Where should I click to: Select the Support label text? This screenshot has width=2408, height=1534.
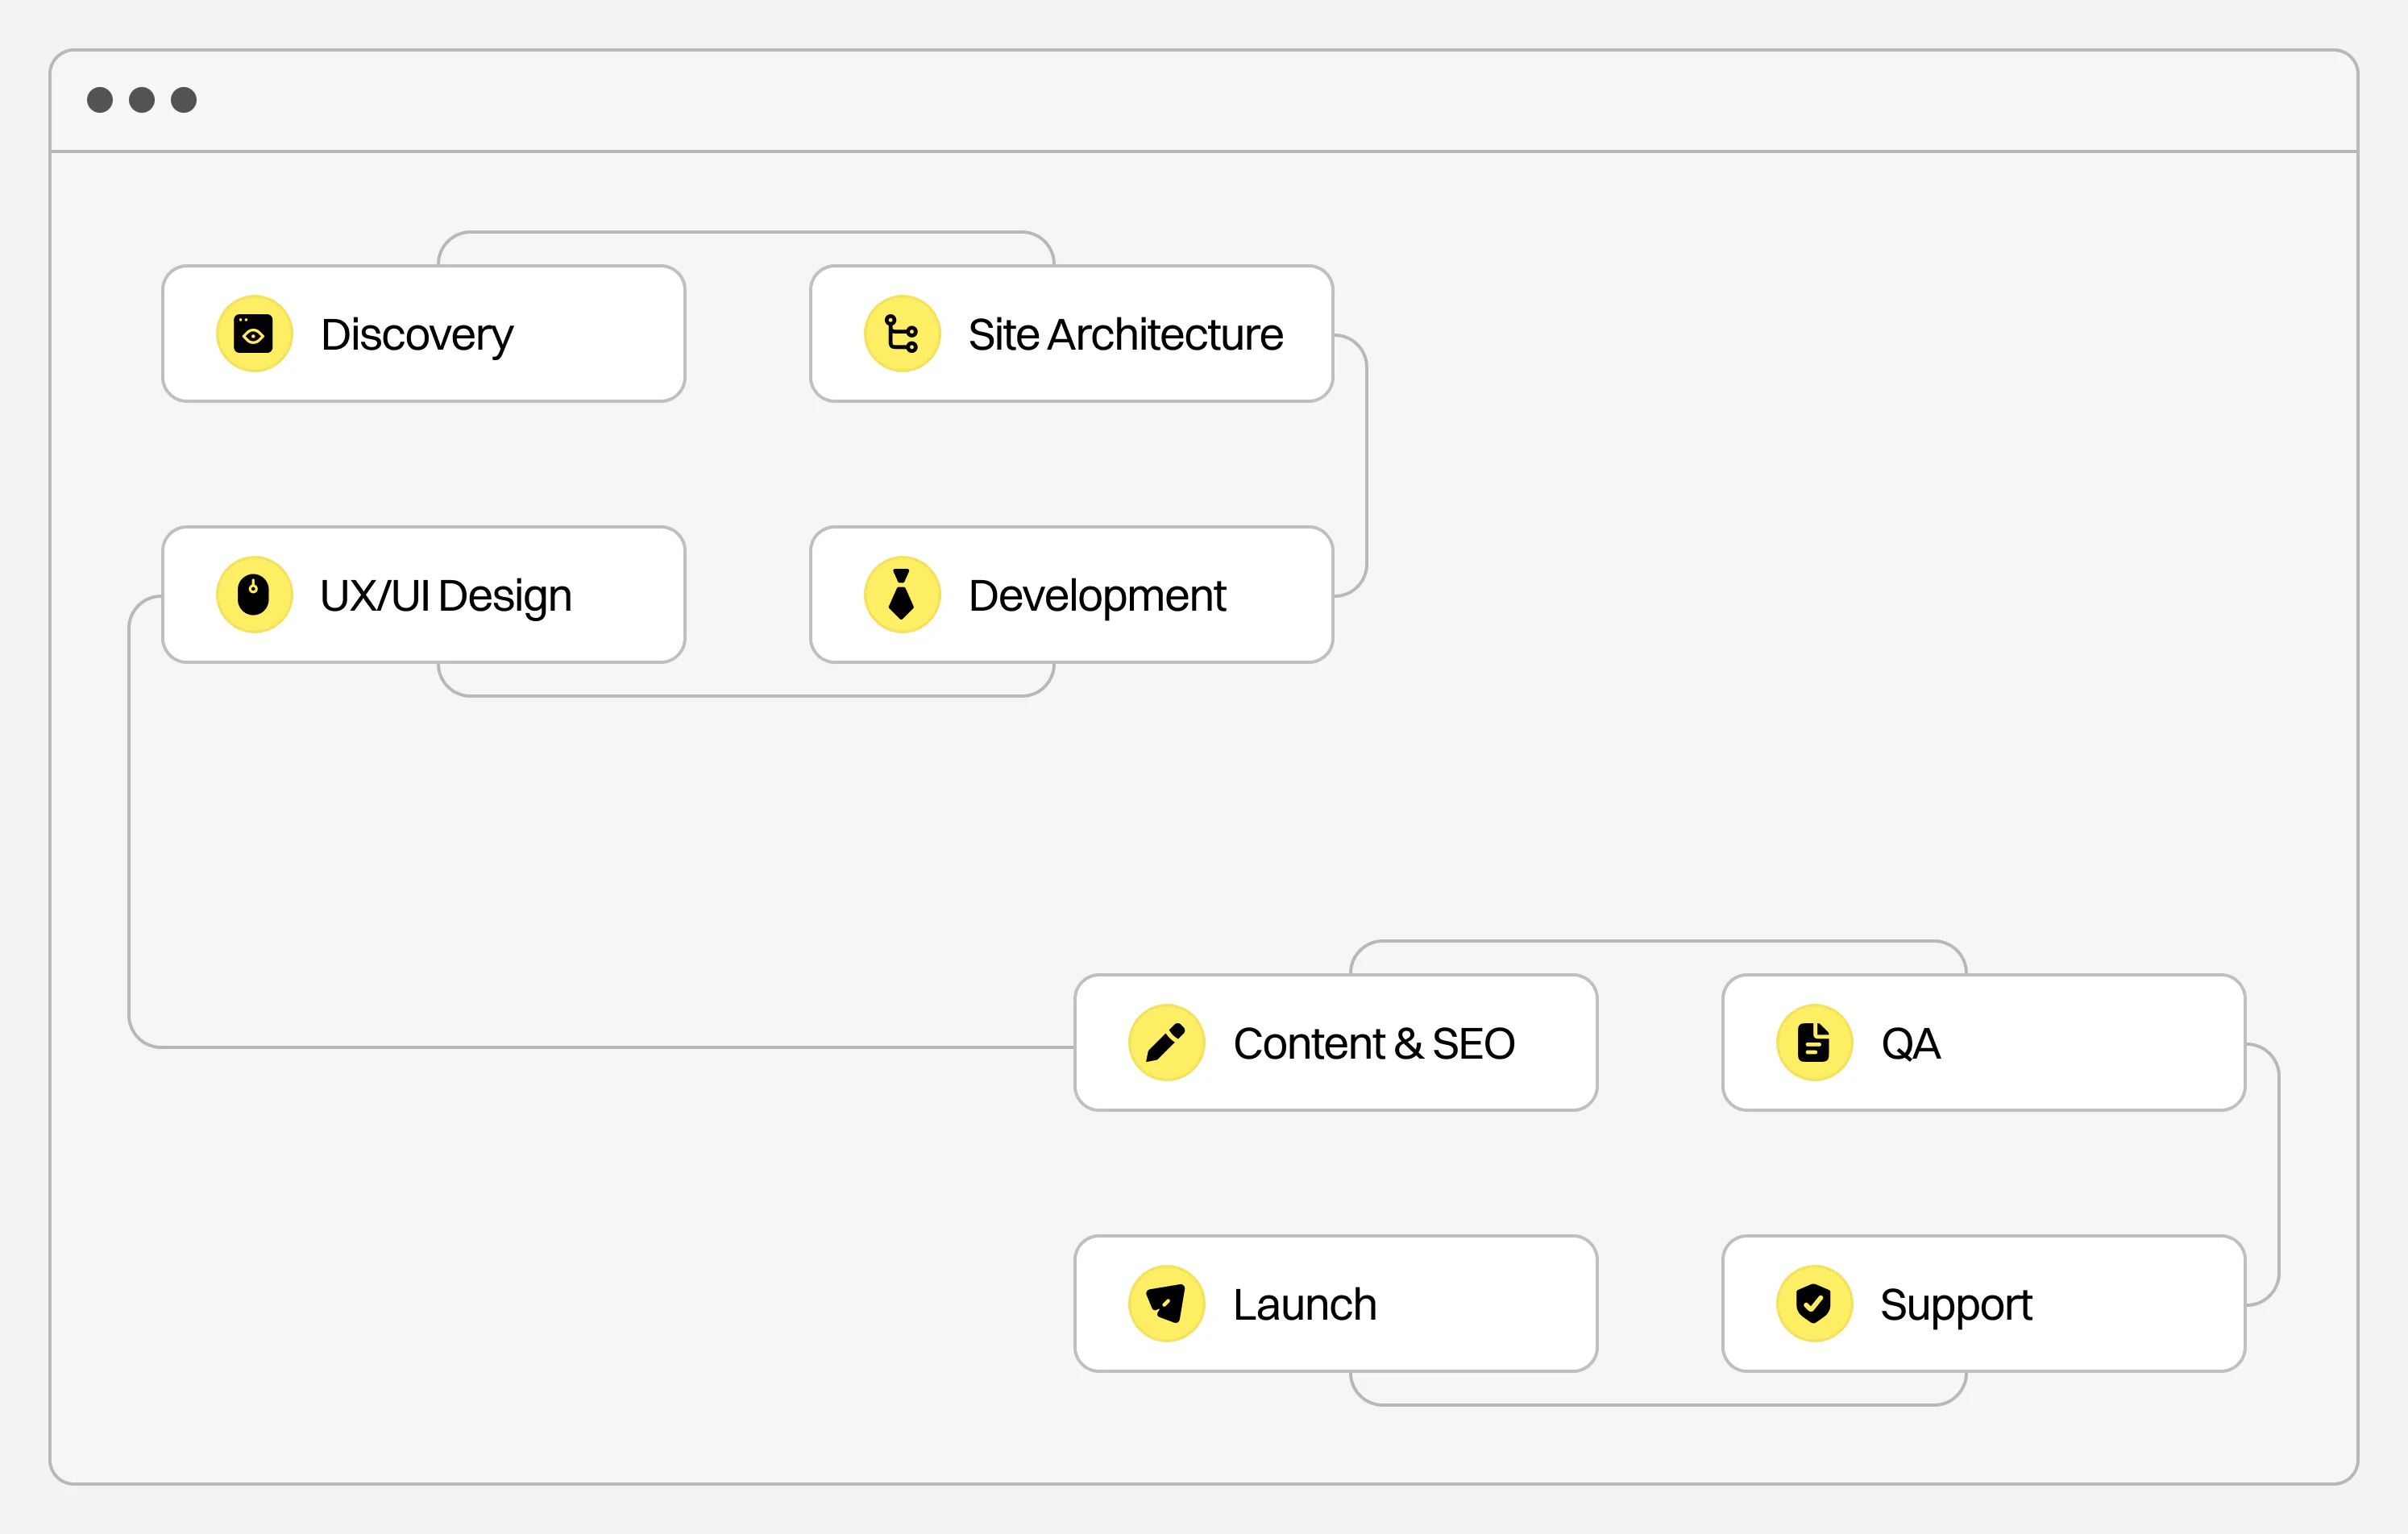pos(1956,1307)
